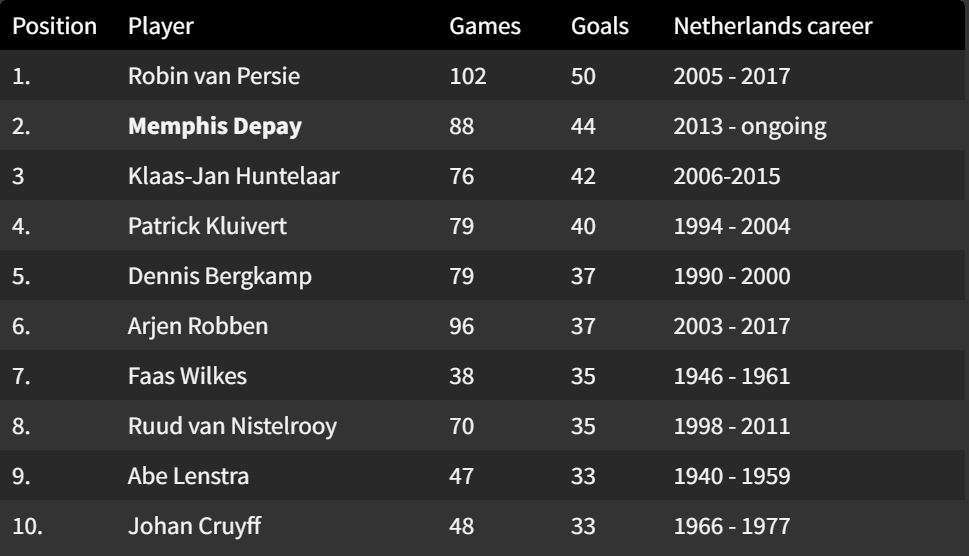Click the Johan Cruyff player cell

[x=194, y=526]
